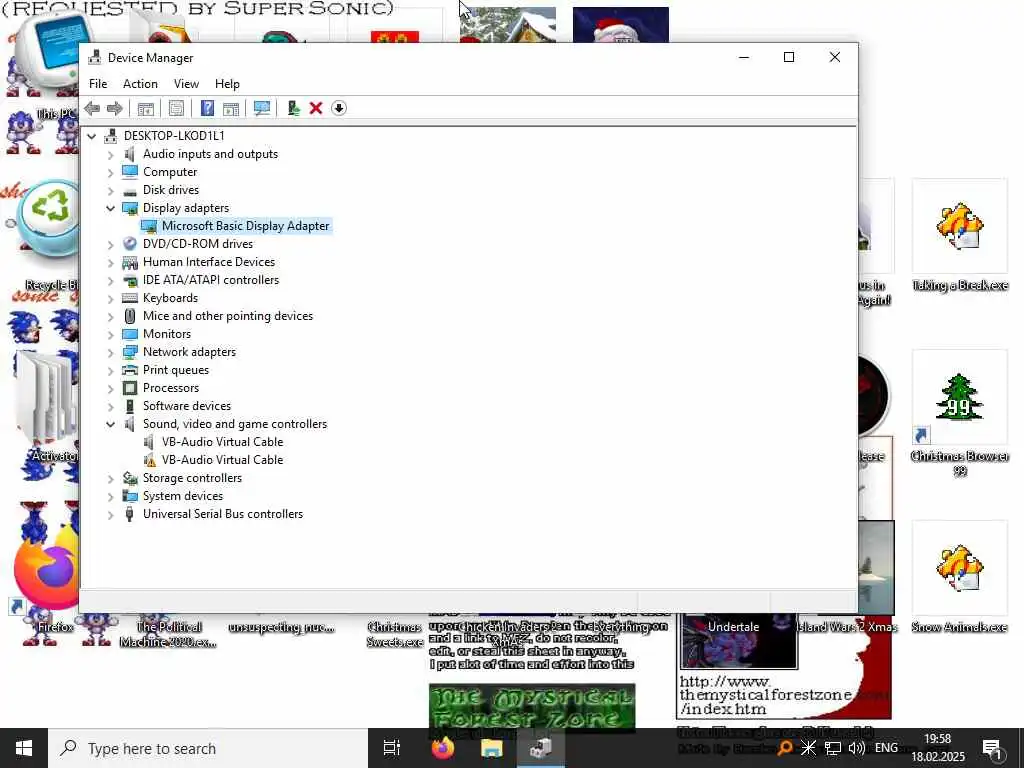The height and width of the screenshot is (768, 1024).
Task: Select the Processors category icon
Action: [130, 388]
